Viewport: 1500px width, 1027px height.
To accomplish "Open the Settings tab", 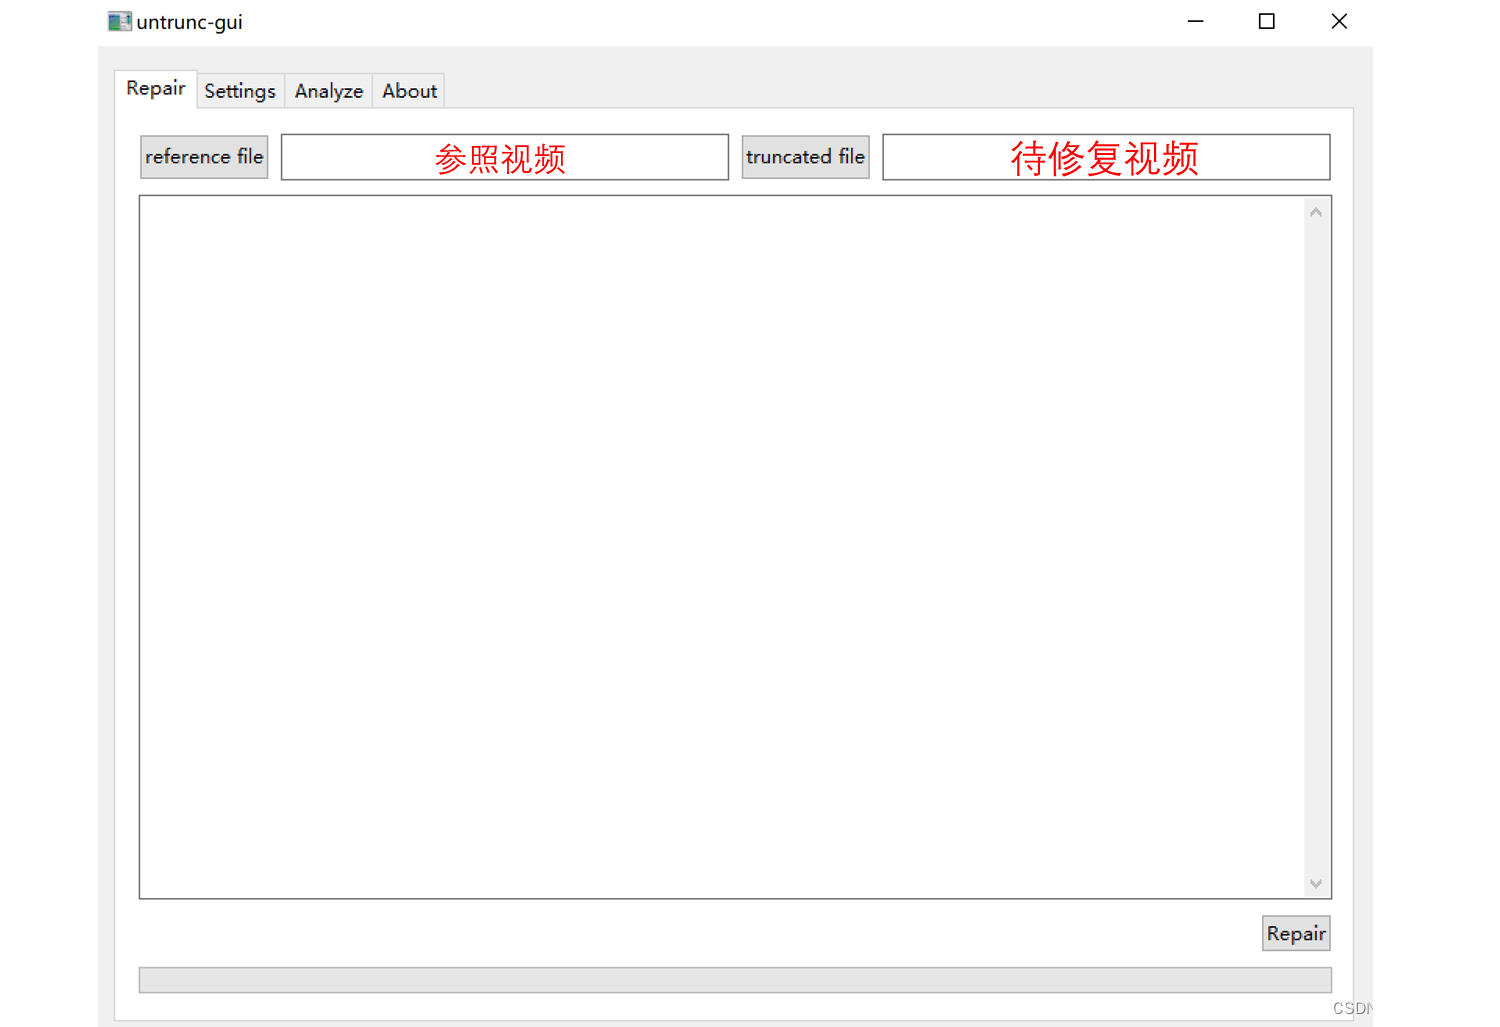I will [240, 91].
